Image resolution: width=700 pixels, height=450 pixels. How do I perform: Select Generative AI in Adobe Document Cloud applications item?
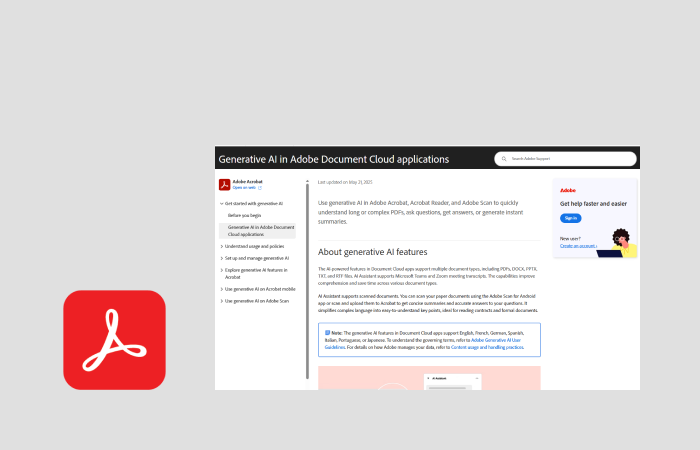click(257, 231)
